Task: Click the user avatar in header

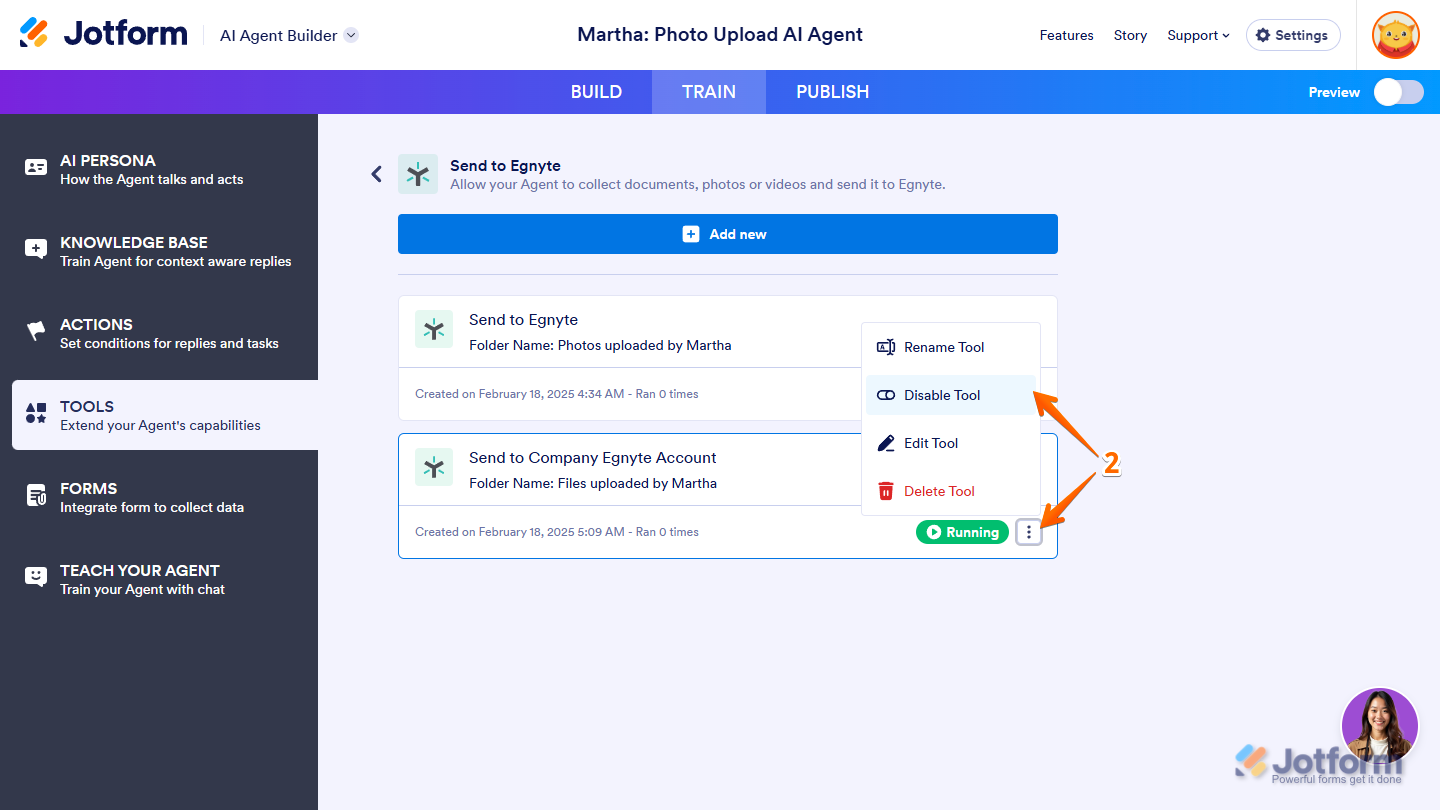Action: [x=1395, y=35]
